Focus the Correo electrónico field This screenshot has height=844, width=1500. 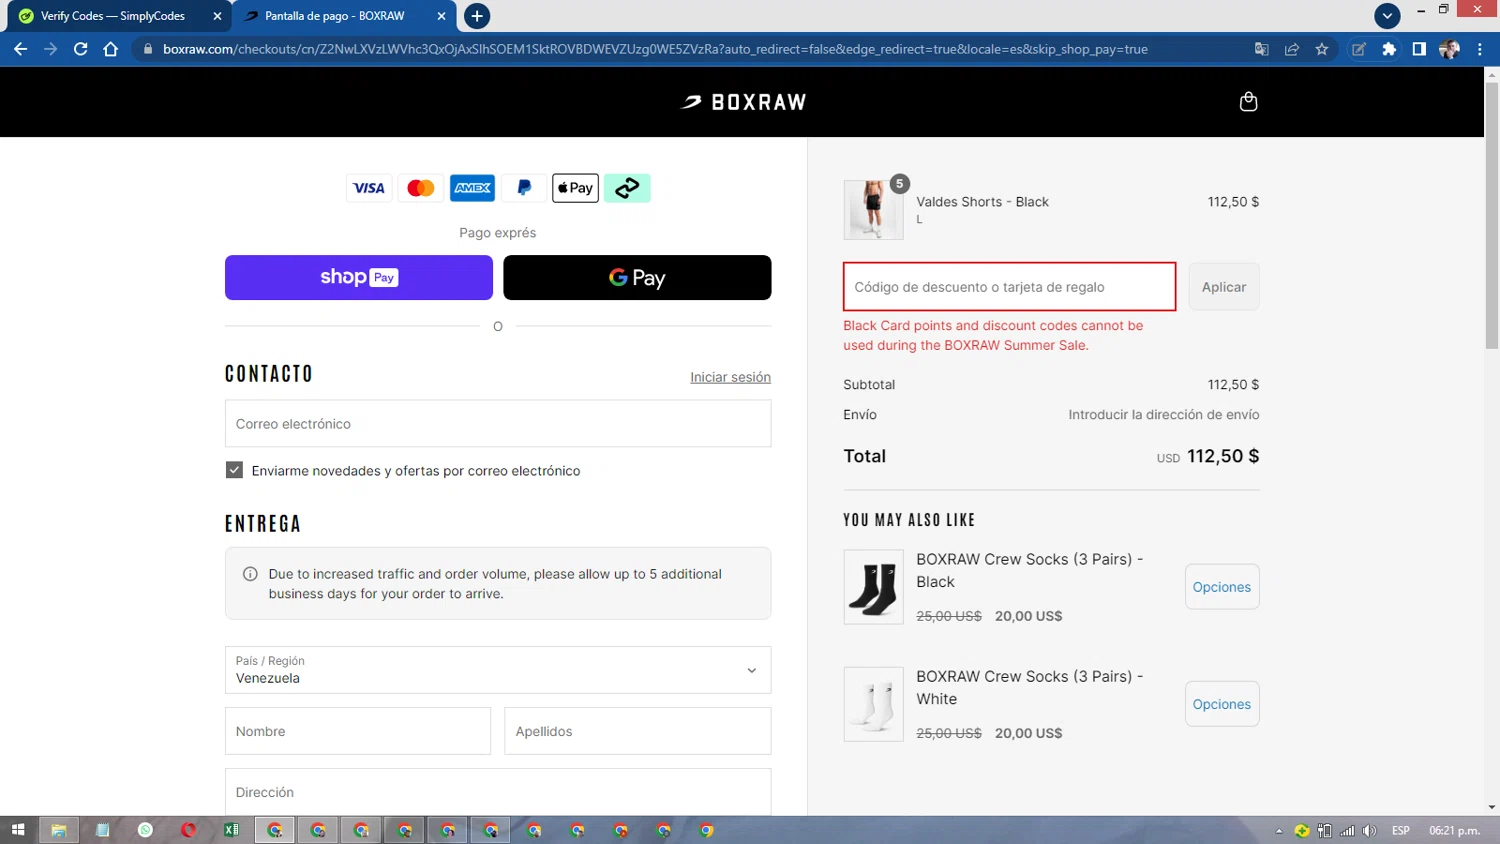(x=498, y=424)
